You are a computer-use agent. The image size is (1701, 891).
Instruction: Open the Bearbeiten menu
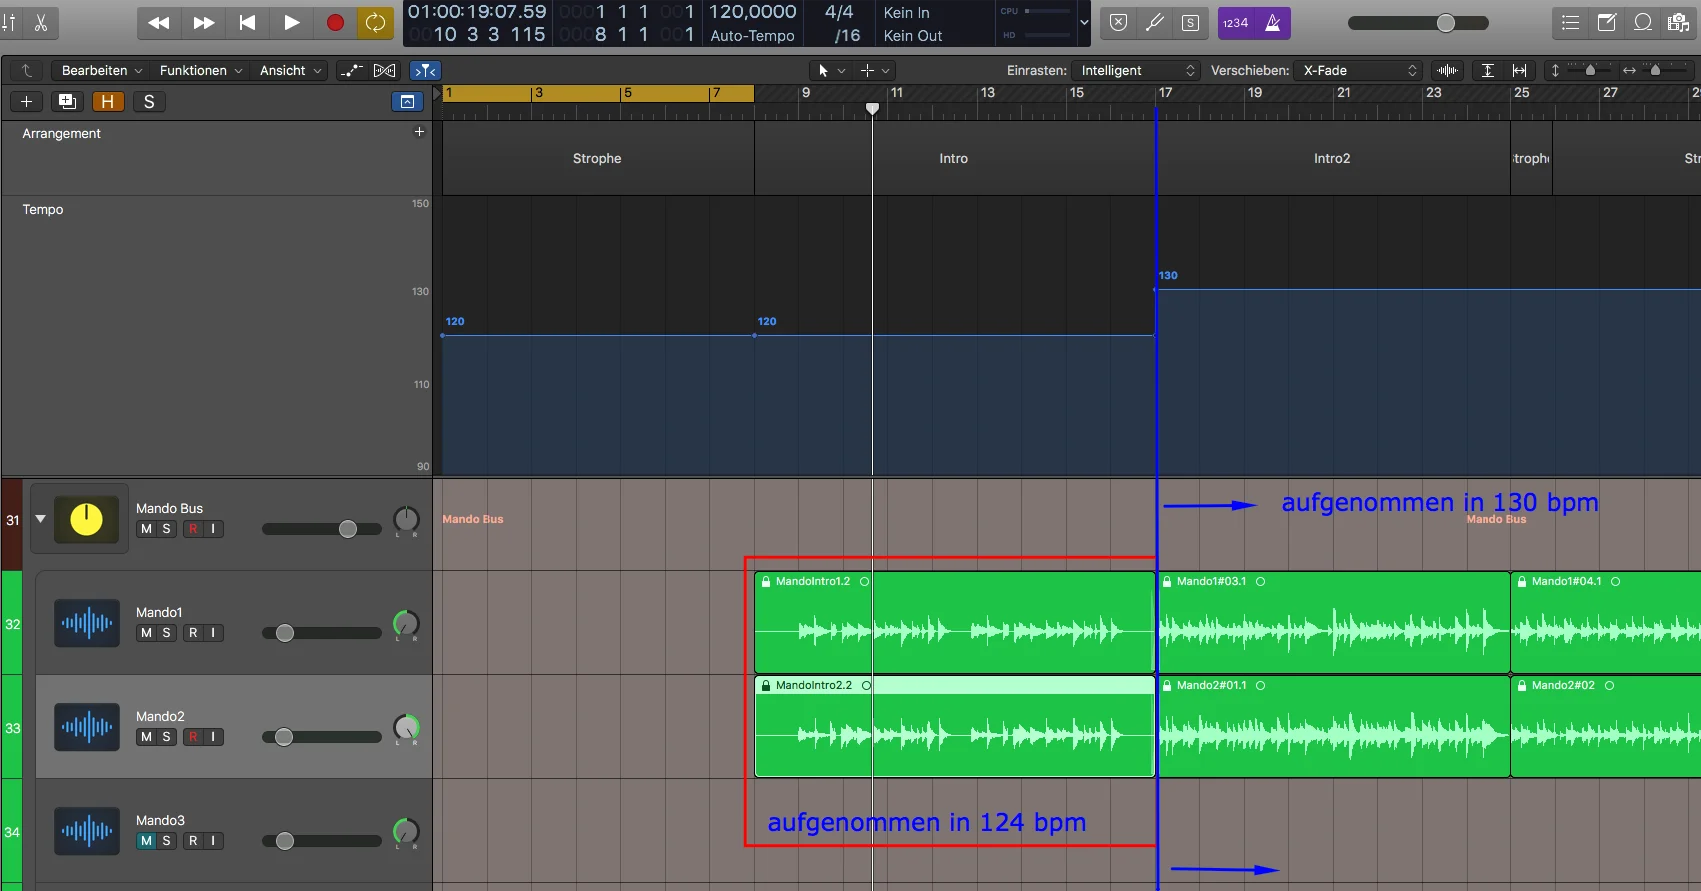(101, 70)
